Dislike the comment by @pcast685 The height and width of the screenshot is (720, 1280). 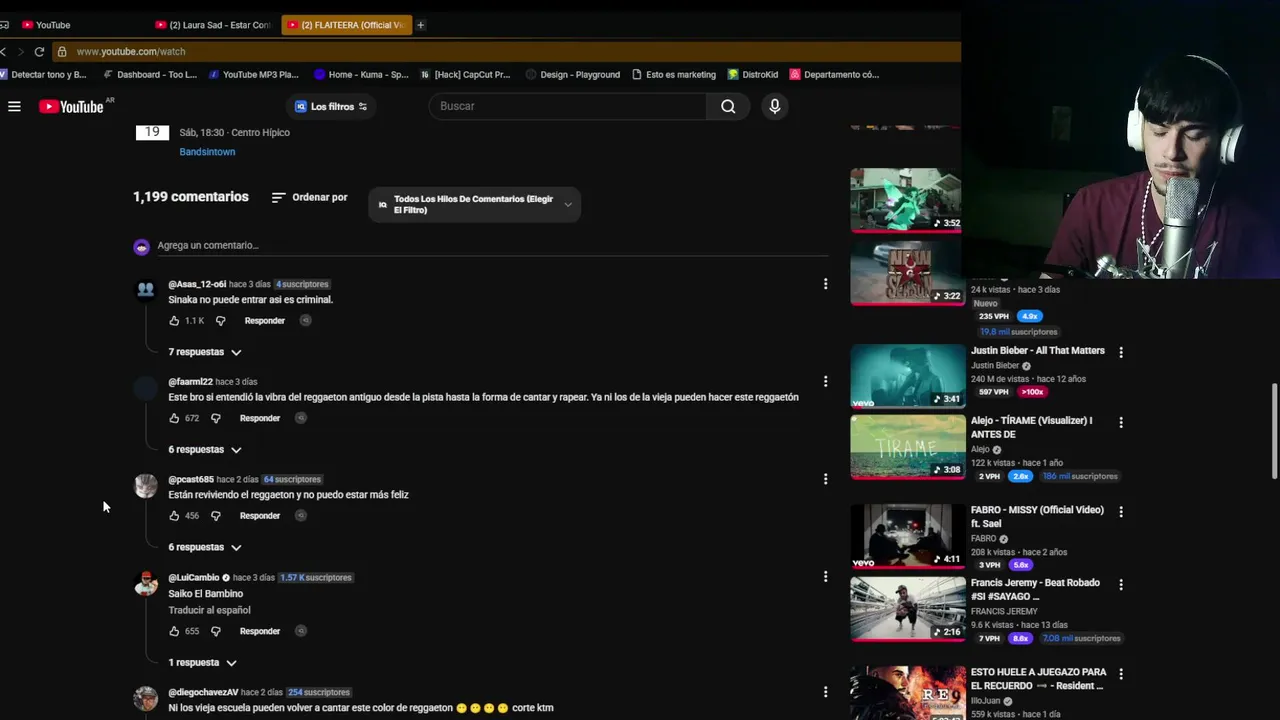(x=215, y=516)
